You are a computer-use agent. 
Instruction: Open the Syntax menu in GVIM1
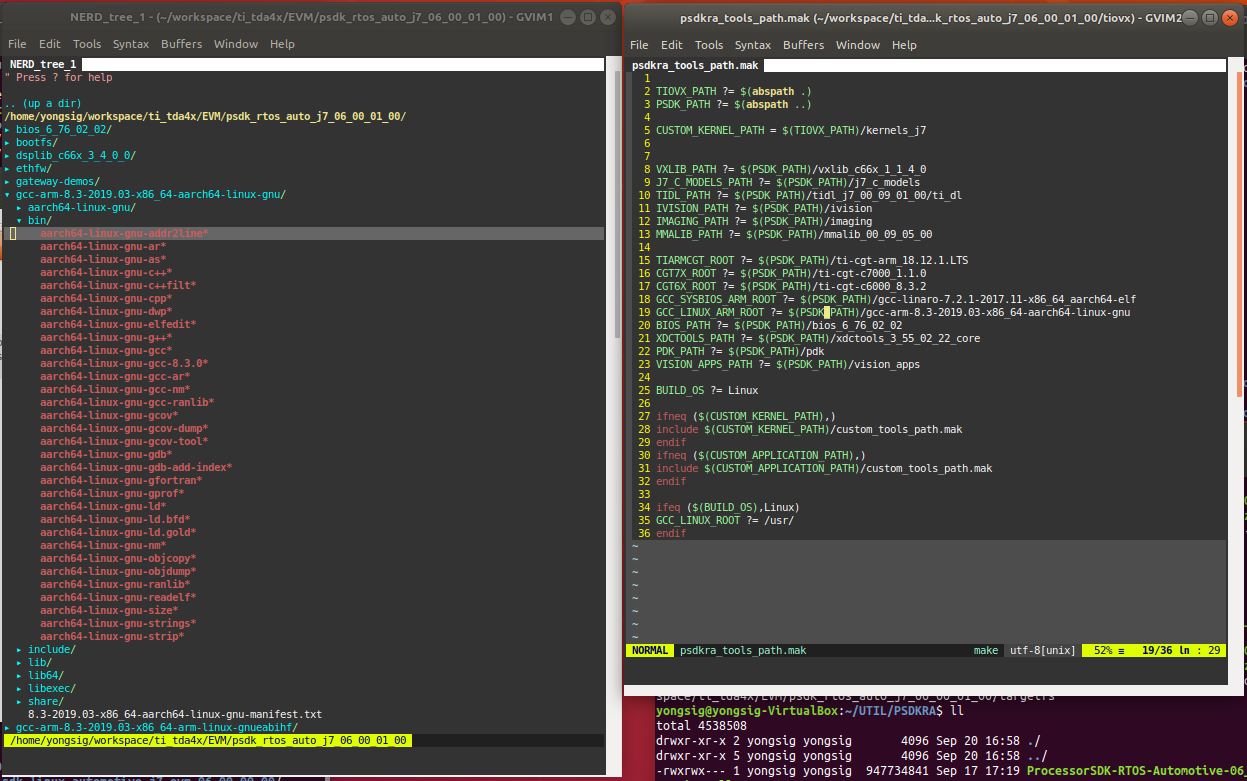pyautogui.click(x=131, y=44)
